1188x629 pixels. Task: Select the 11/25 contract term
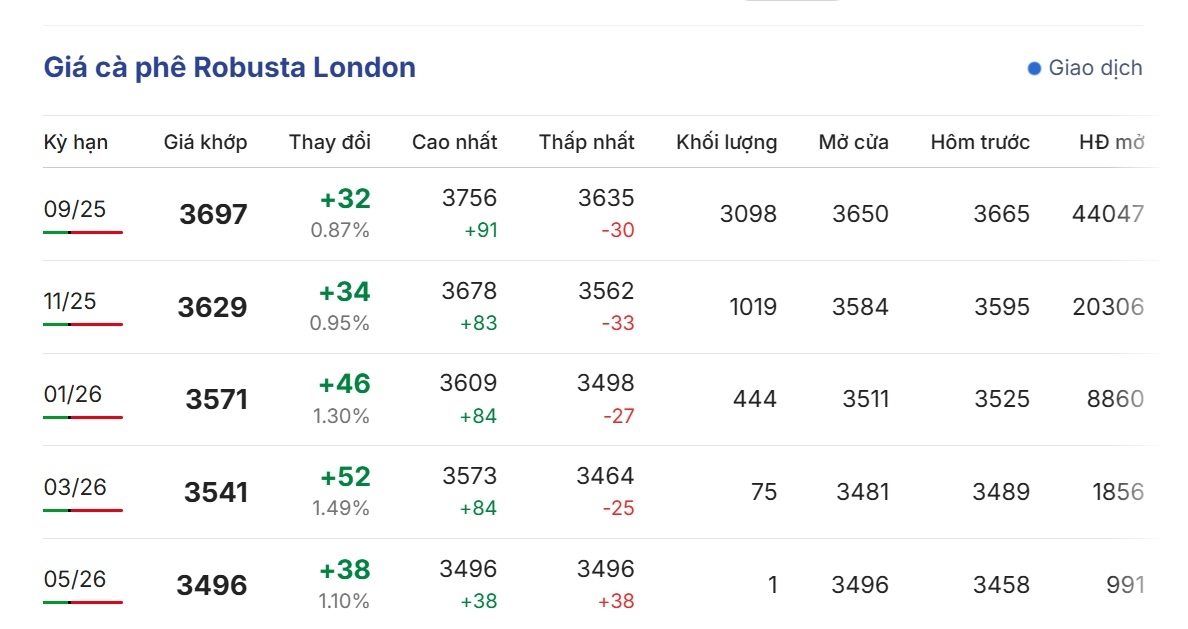pyautogui.click(x=70, y=302)
